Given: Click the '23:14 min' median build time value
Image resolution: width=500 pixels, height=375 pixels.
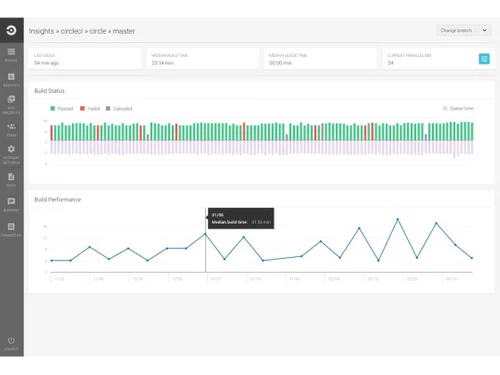Looking at the screenshot, I should click(163, 63).
